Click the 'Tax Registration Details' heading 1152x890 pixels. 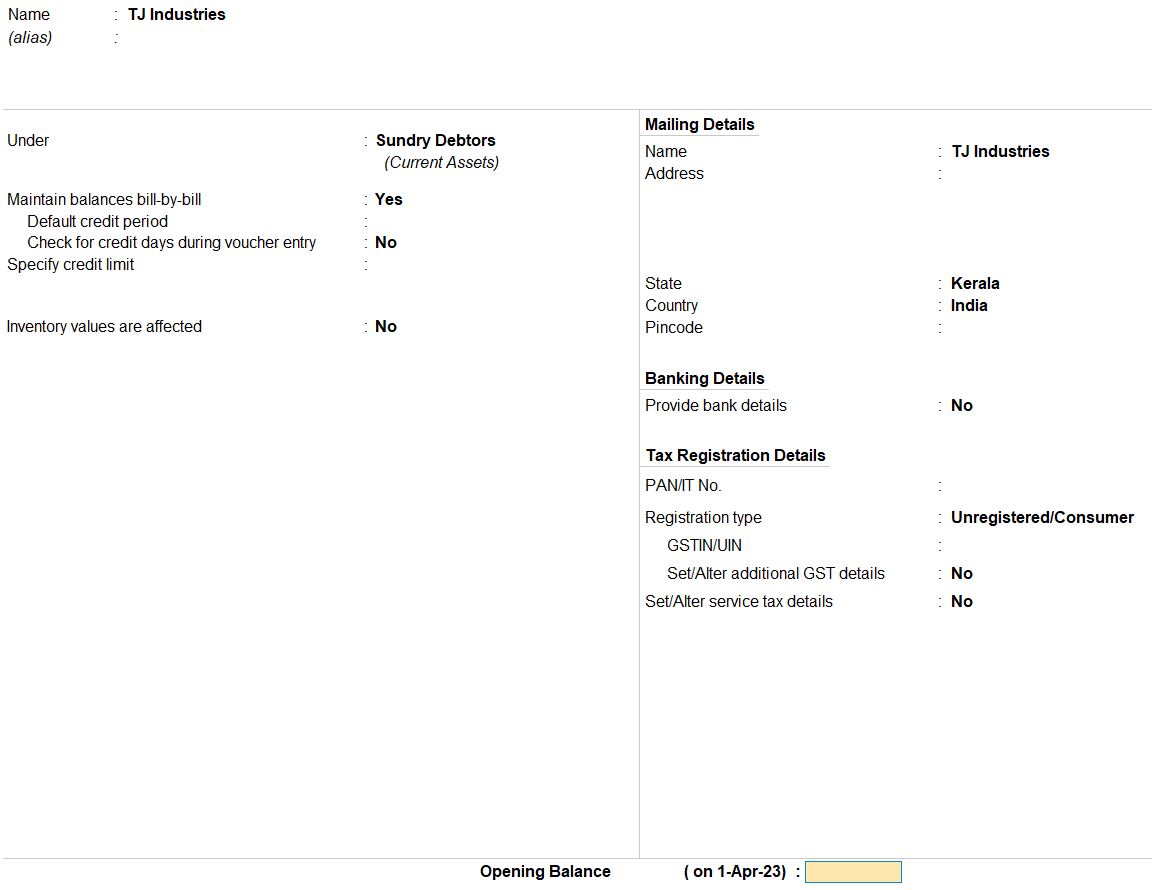click(x=735, y=456)
